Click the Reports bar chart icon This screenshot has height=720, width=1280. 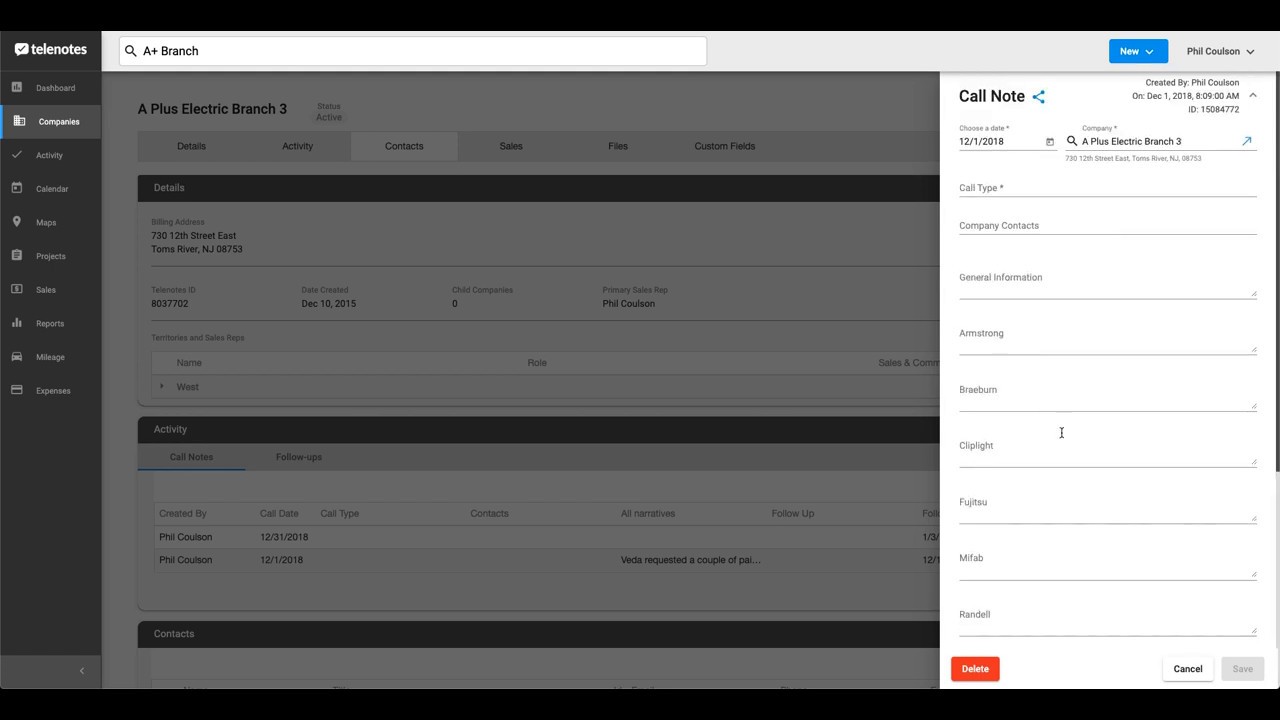pos(17,323)
